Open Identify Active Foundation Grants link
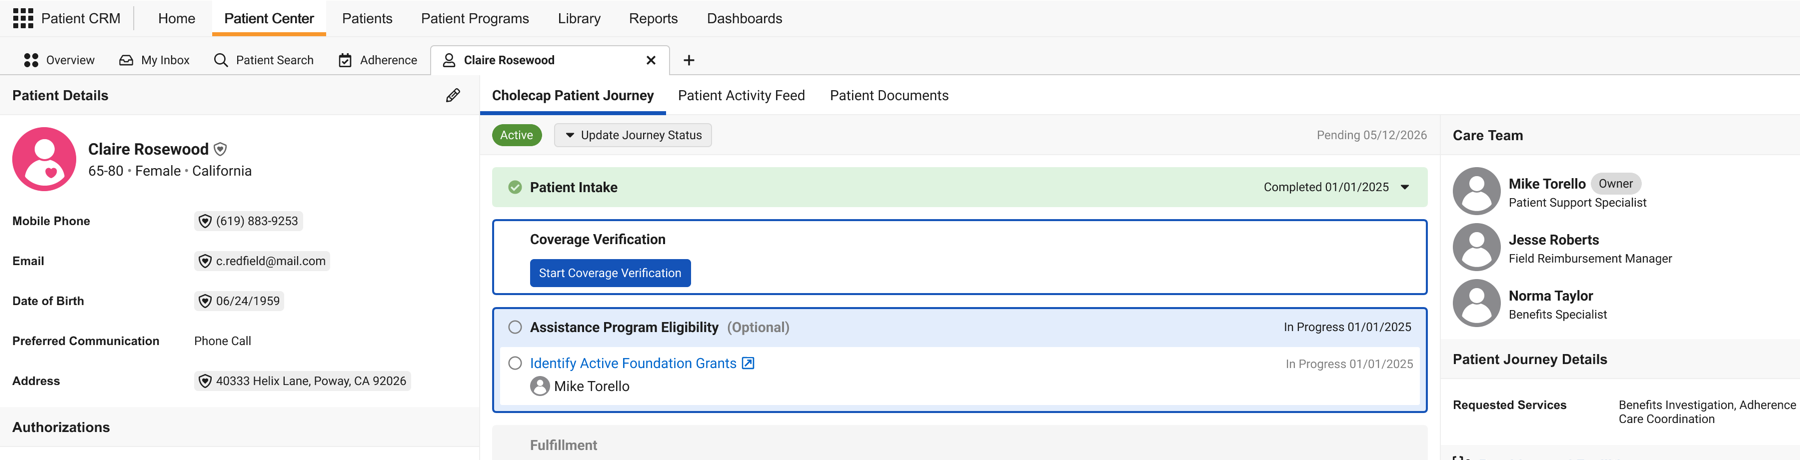Screen dimensions: 1800x460 633,363
